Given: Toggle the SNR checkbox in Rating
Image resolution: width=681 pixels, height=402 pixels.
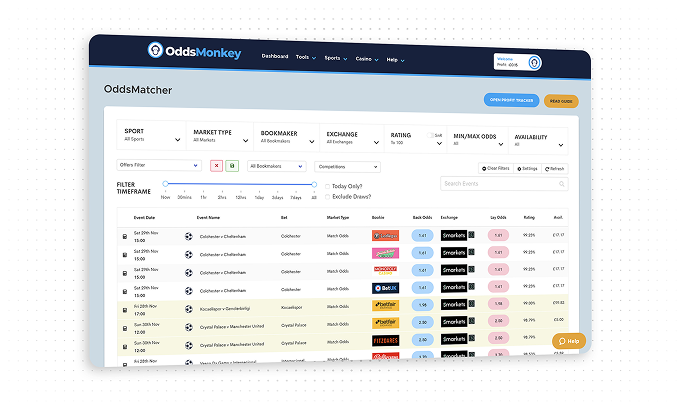Looking at the screenshot, I should tap(432, 135).
